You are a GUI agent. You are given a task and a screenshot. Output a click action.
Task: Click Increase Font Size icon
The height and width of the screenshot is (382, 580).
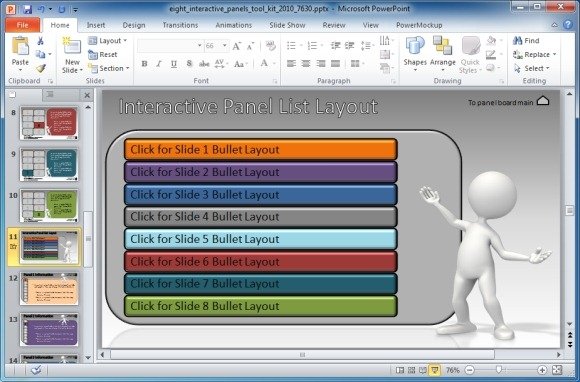[x=237, y=46]
